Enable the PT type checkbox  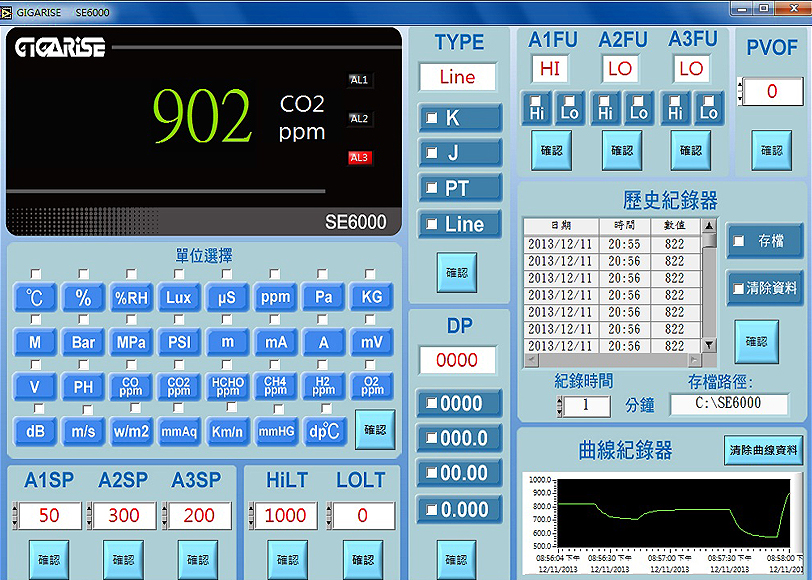[x=431, y=188]
